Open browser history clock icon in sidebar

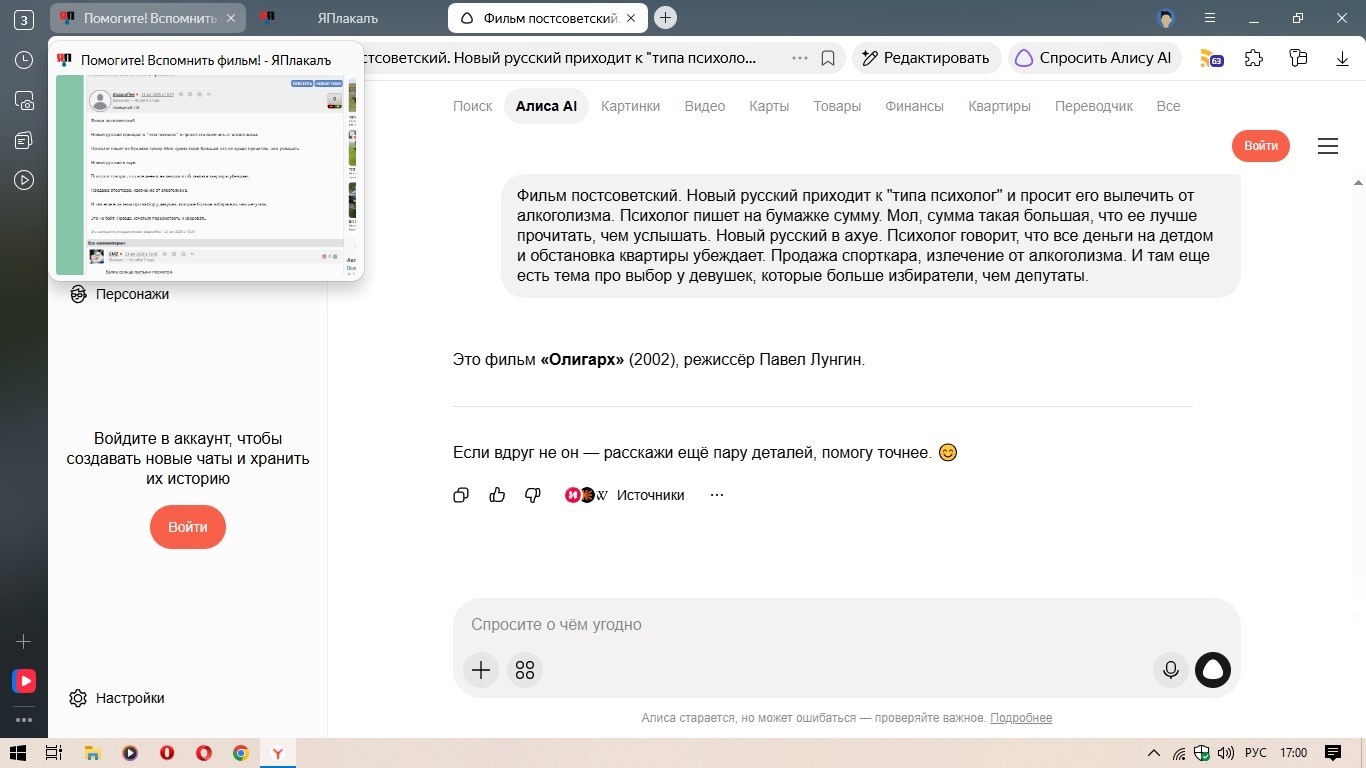pyautogui.click(x=24, y=60)
